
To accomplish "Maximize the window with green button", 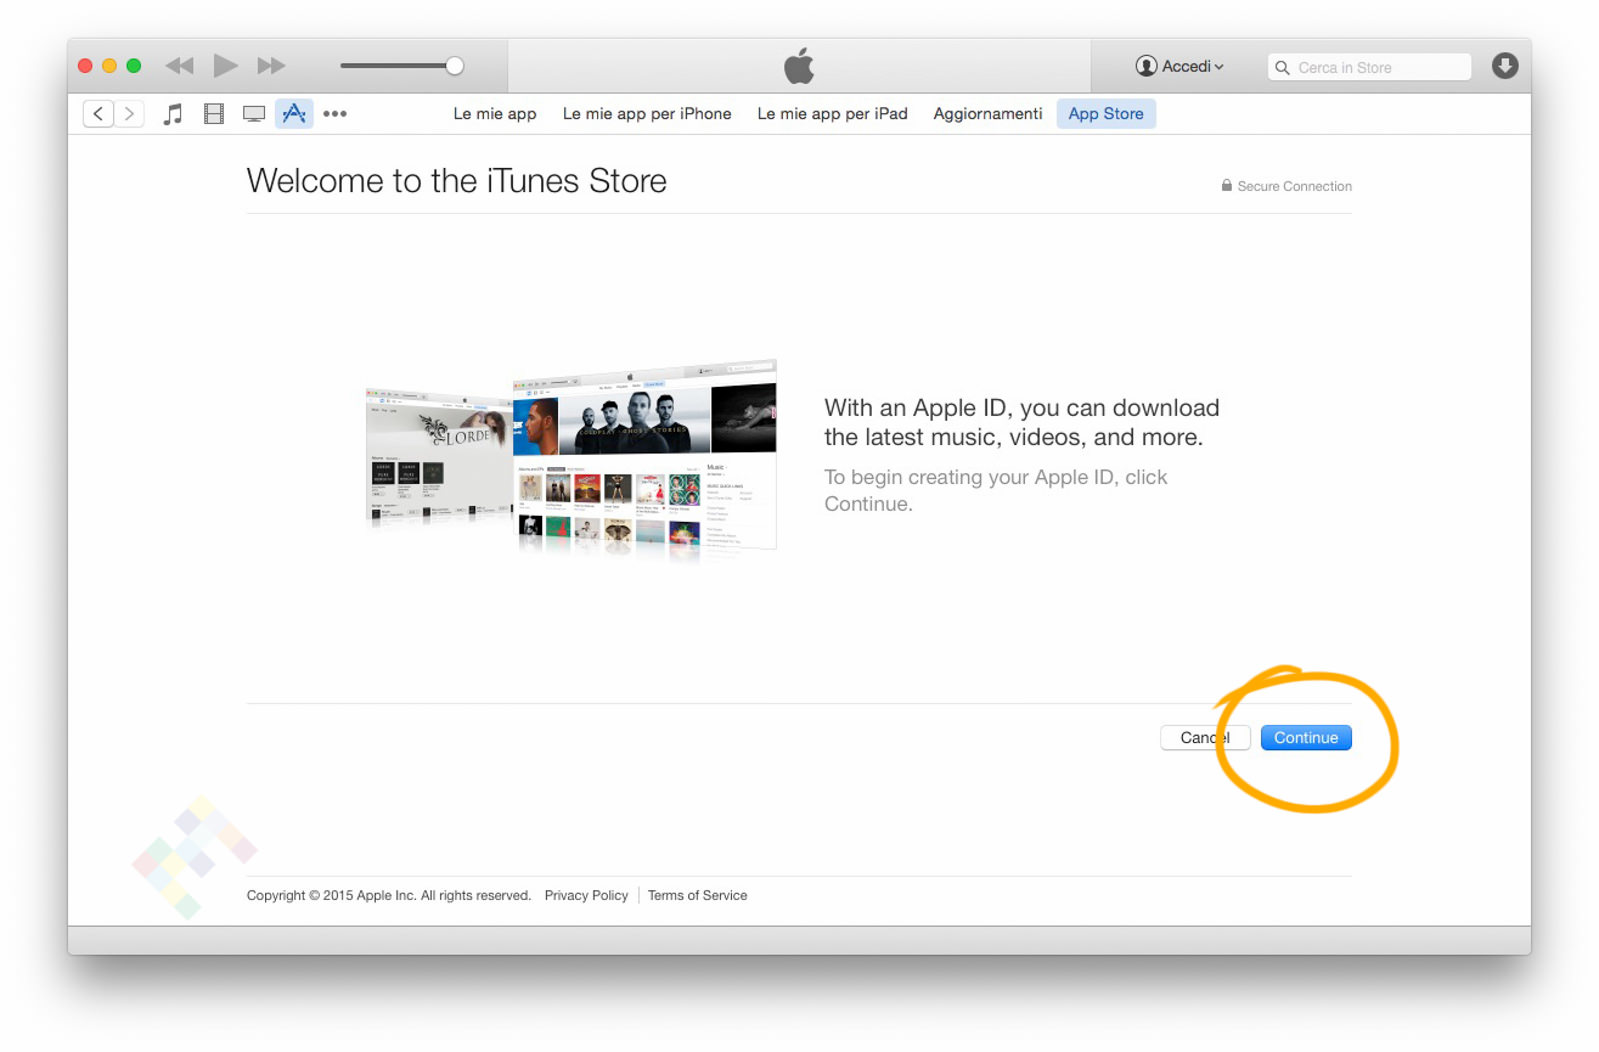I will 134,66.
